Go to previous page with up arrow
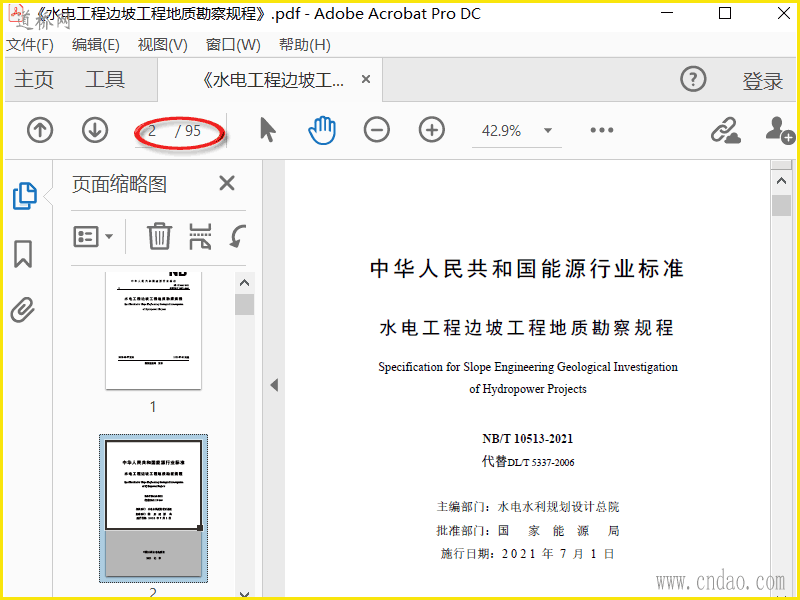 [40, 130]
